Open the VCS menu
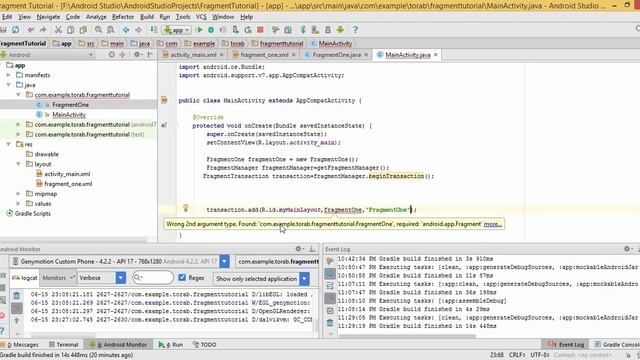640x360 pixels. tap(201, 17)
